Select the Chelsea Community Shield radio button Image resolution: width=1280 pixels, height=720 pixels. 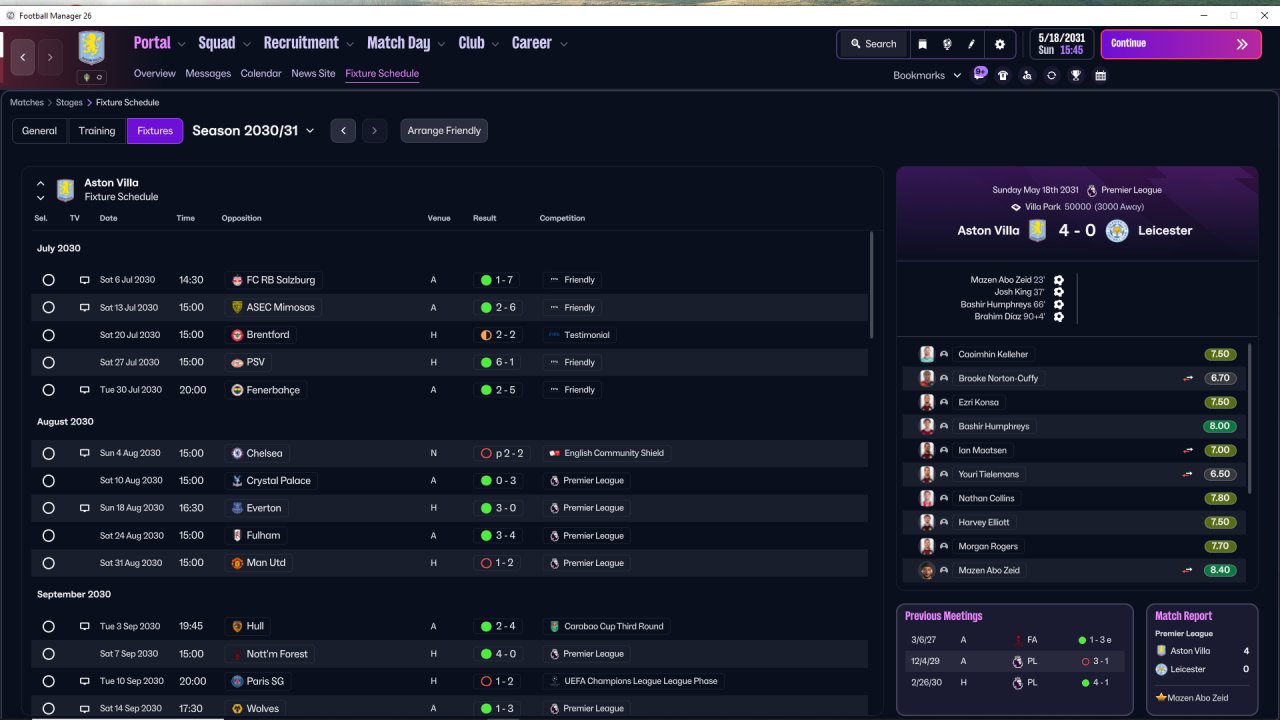[x=48, y=453]
